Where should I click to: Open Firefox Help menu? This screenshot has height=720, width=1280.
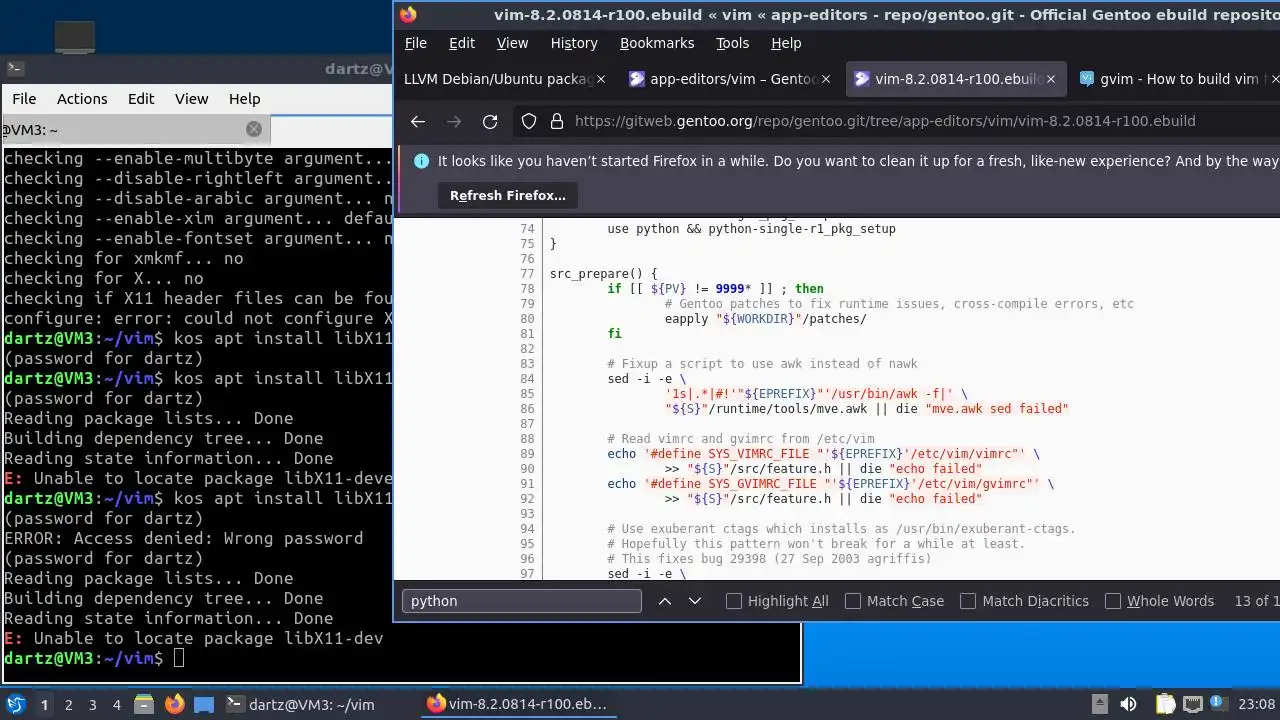786,43
